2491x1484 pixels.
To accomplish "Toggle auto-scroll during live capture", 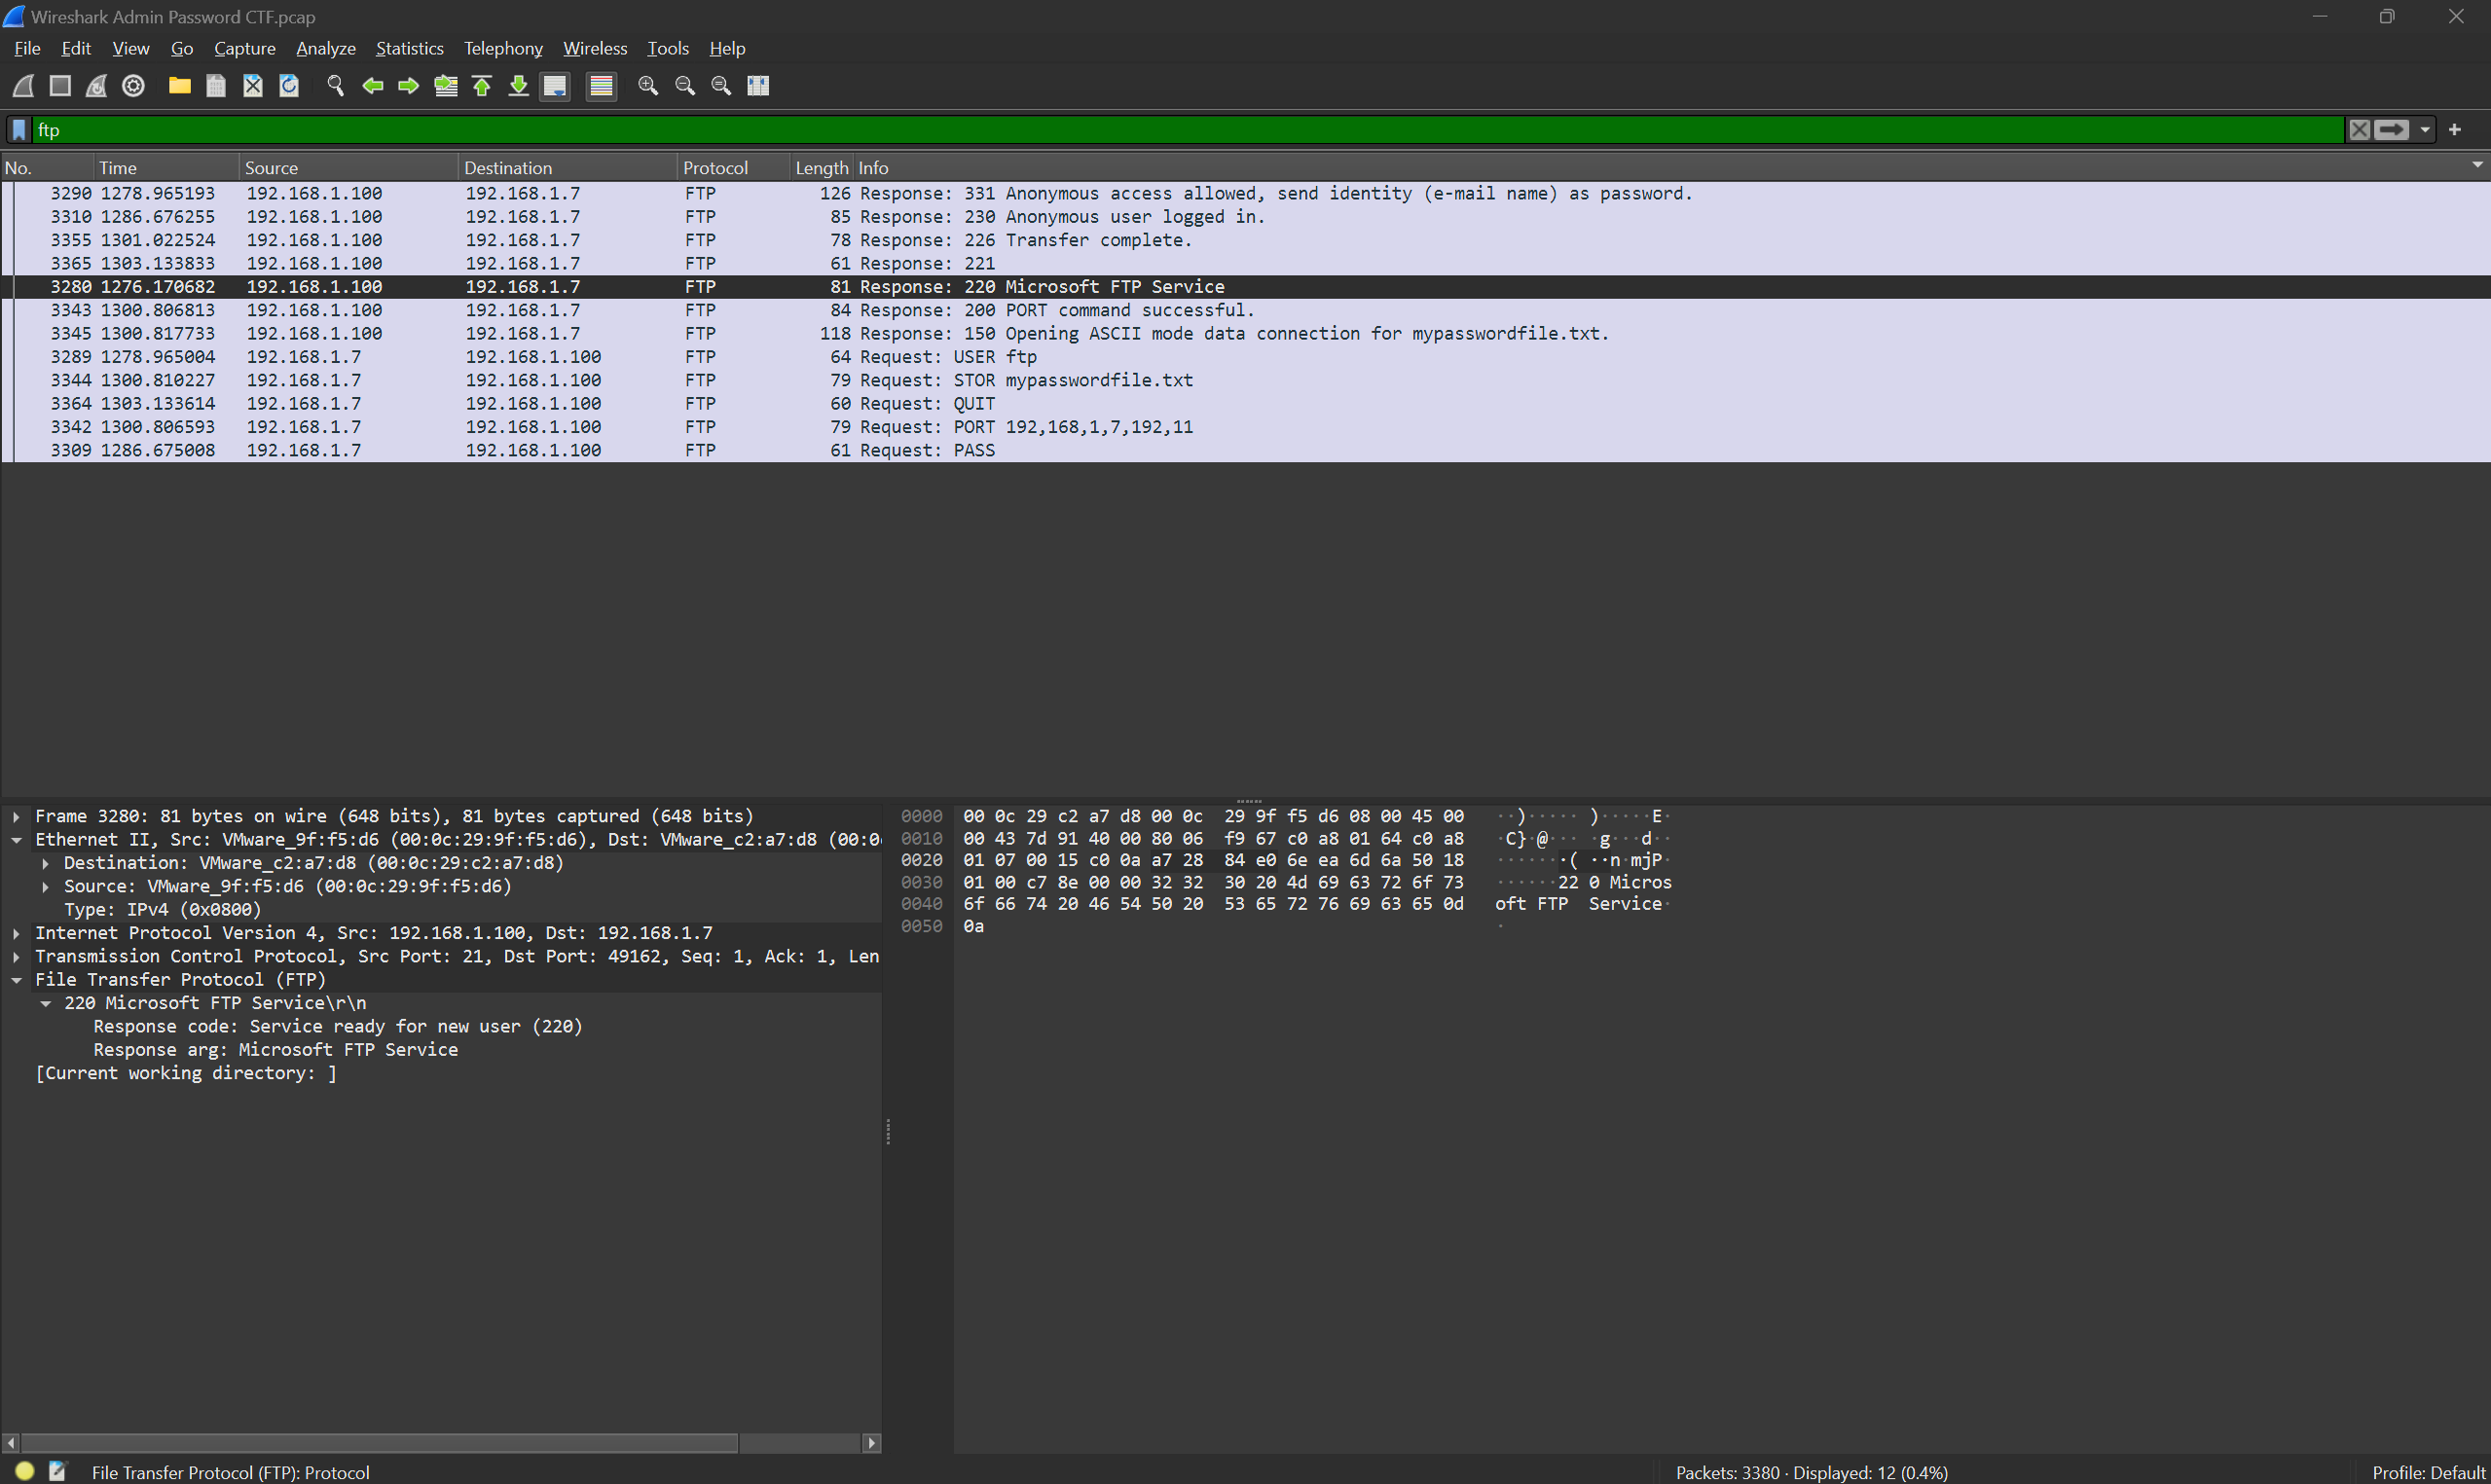I will coord(555,86).
